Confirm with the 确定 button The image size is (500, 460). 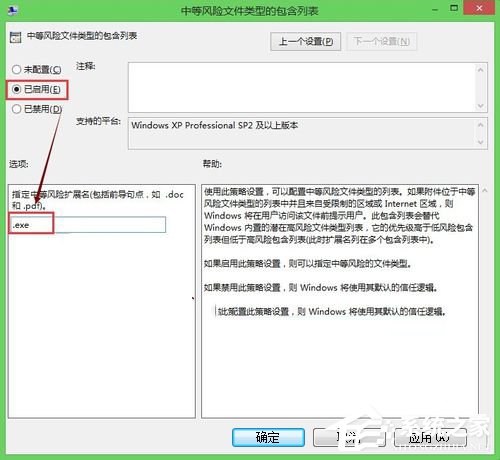click(268, 437)
